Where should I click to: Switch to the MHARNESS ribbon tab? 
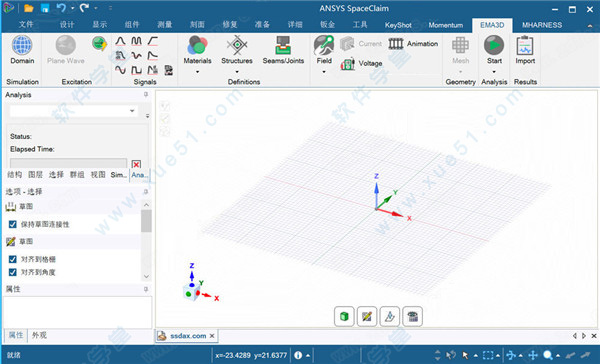pos(542,25)
